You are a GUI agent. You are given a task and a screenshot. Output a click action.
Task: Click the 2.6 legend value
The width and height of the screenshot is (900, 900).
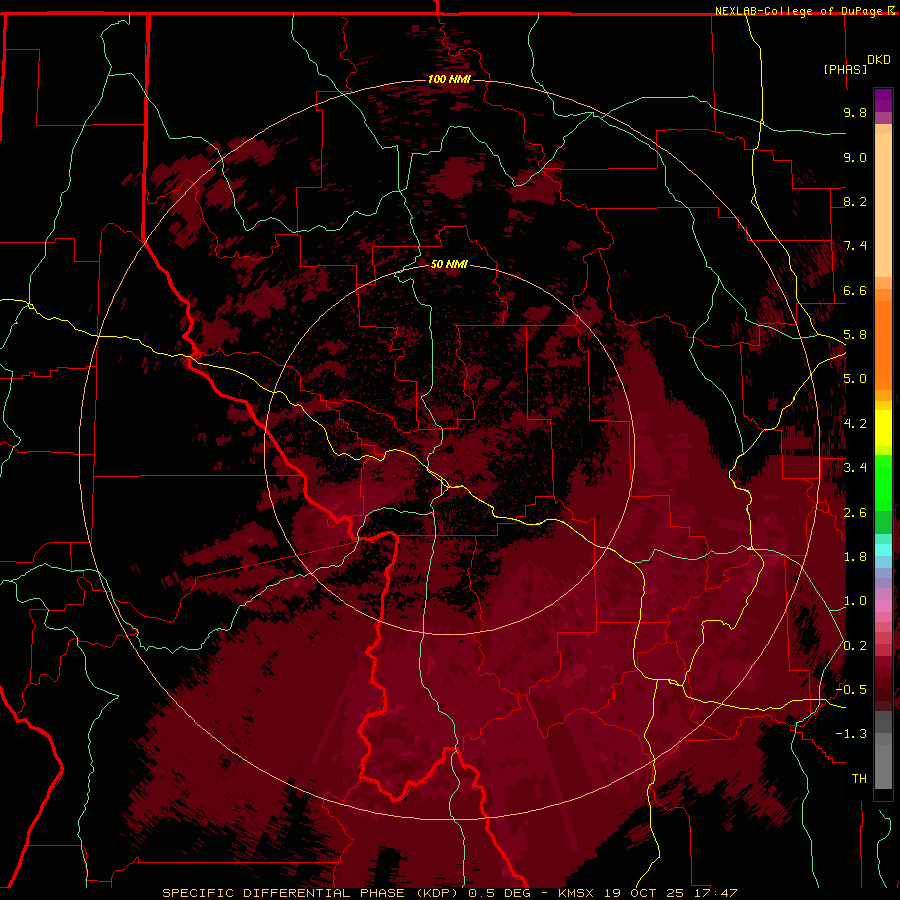coord(855,513)
